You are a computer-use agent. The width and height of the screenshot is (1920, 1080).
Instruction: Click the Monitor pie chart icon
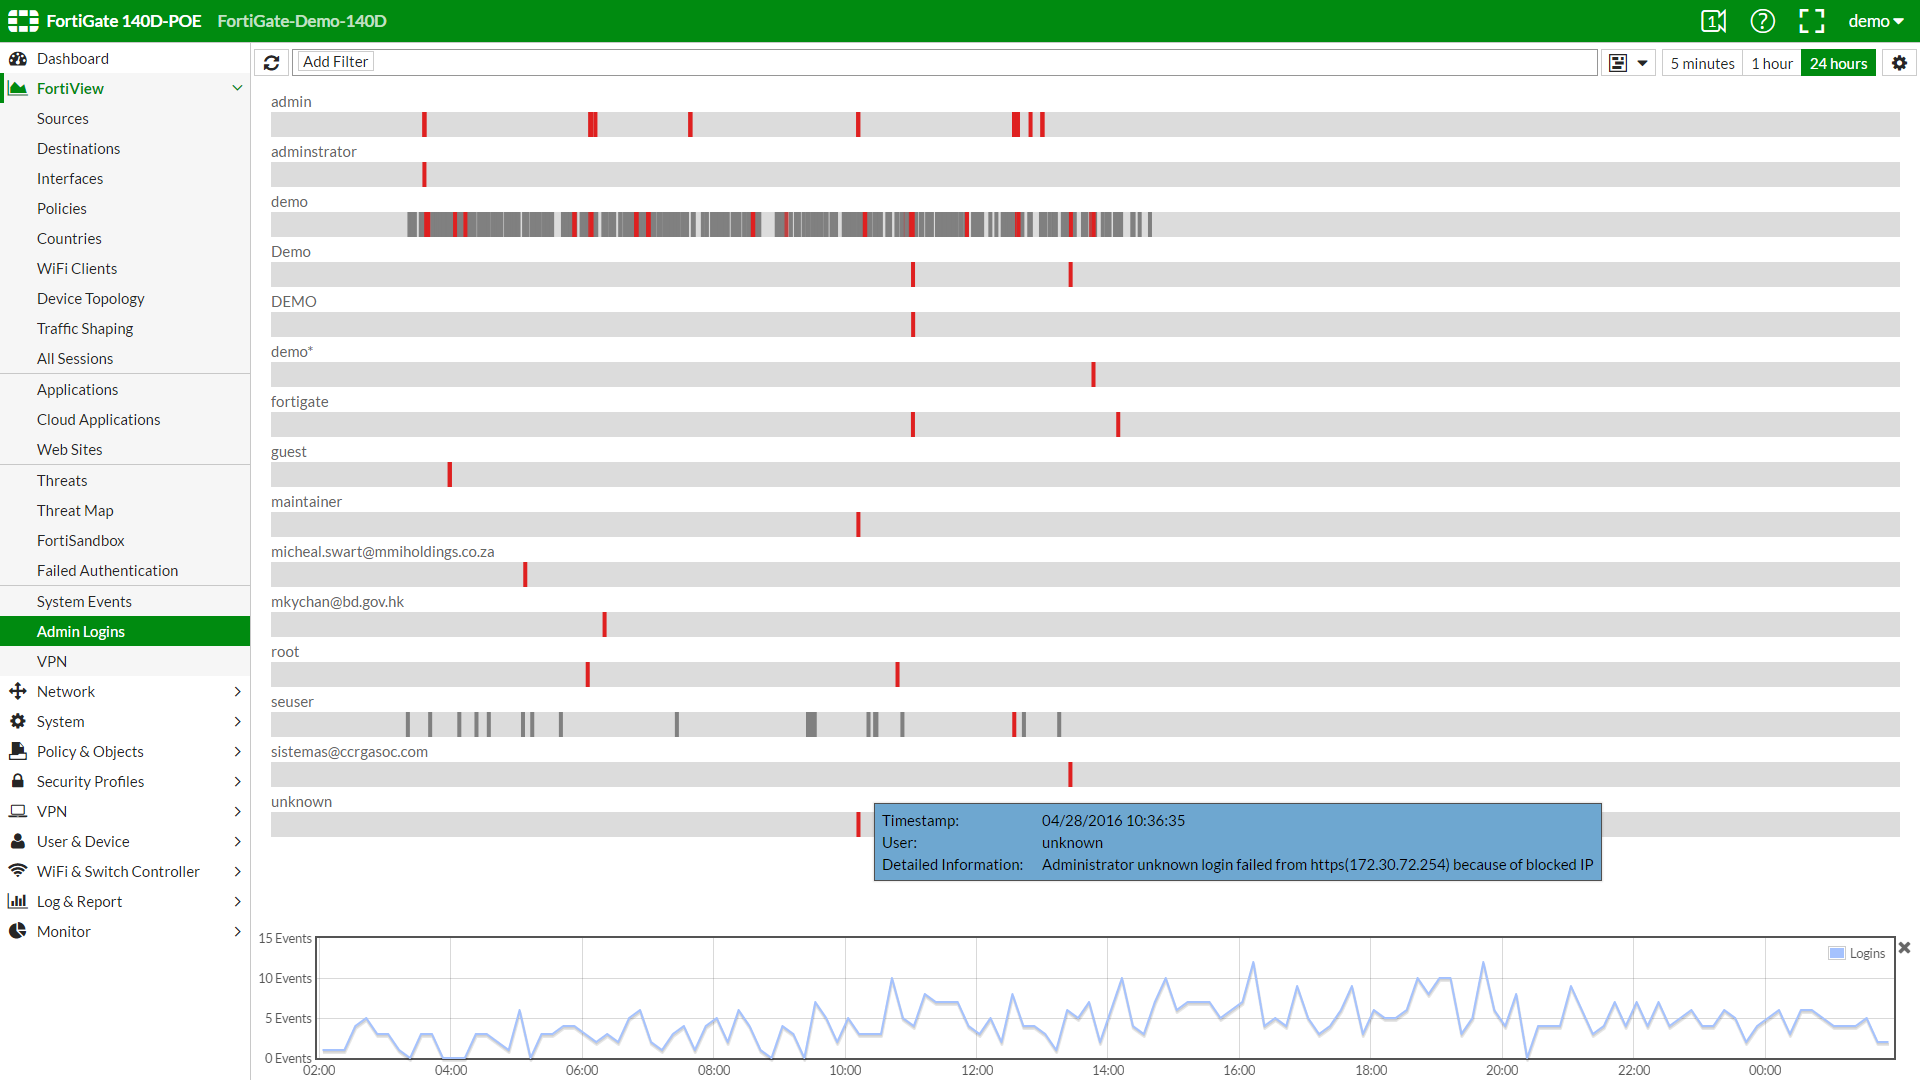pyautogui.click(x=18, y=931)
